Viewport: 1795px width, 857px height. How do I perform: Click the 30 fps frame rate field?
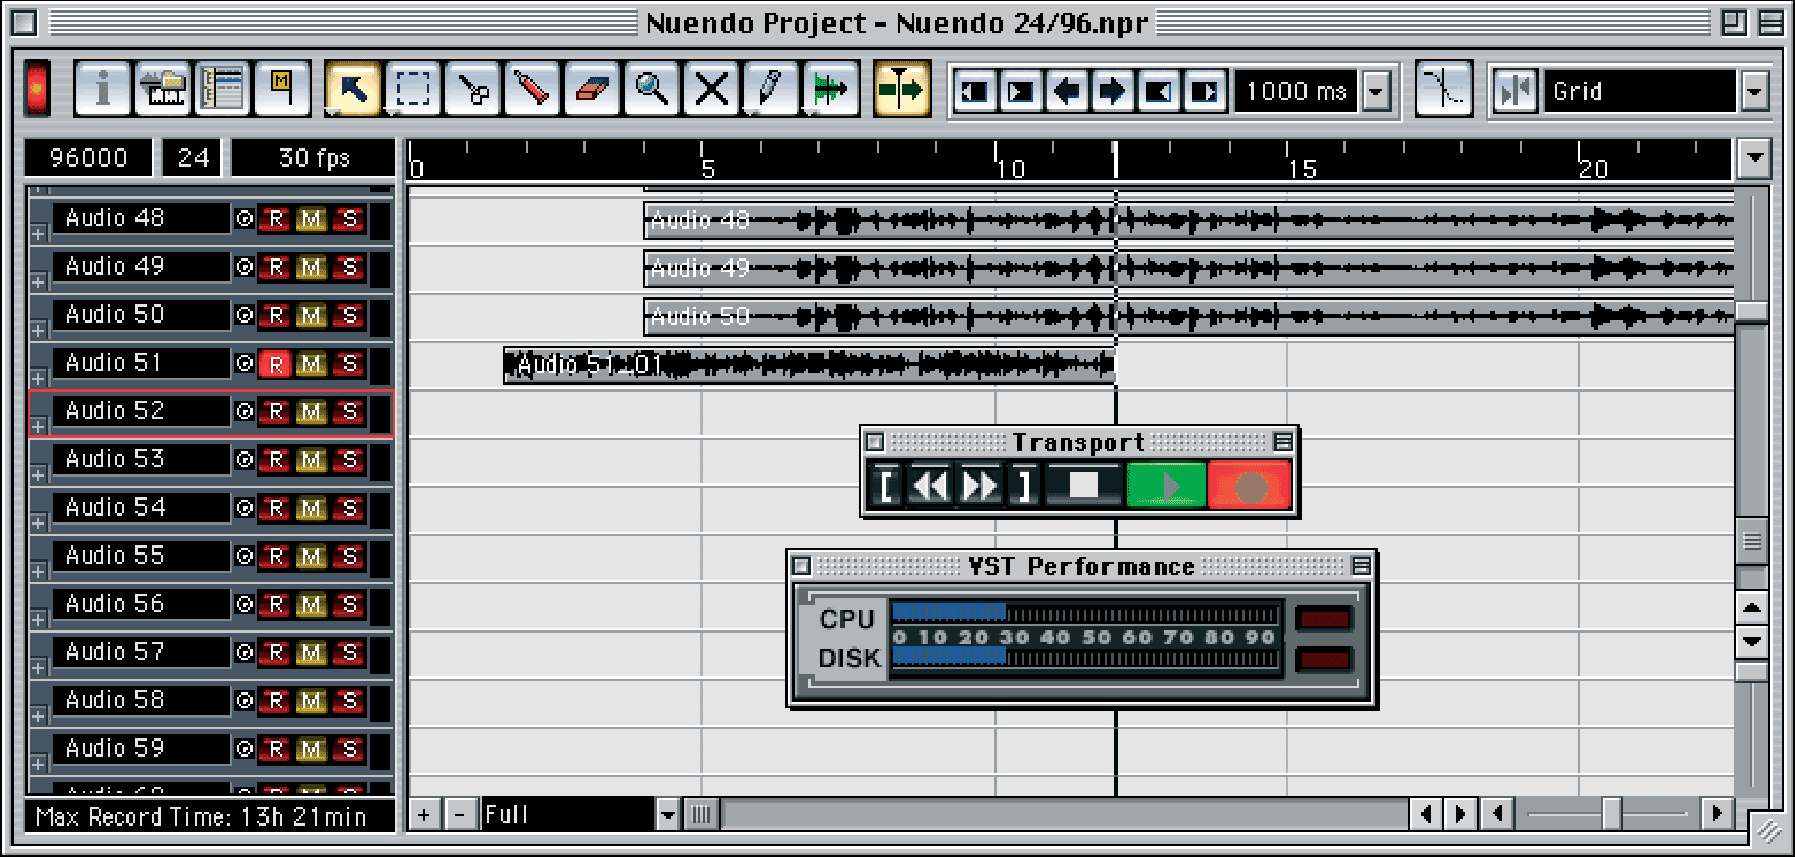tap(314, 158)
